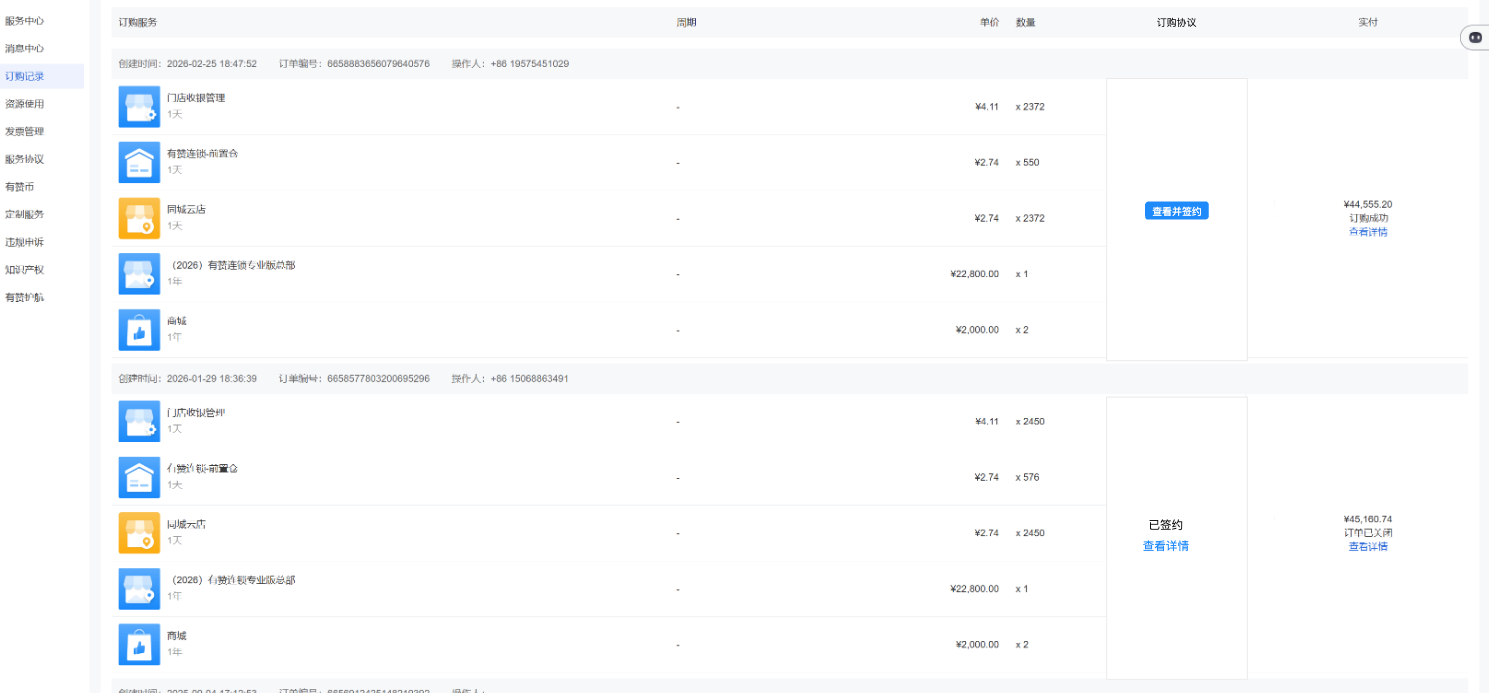The width and height of the screenshot is (1489, 693).
Task: Click the 门店收银管理 icon in the 2026-02-25 order
Action: coord(139,106)
